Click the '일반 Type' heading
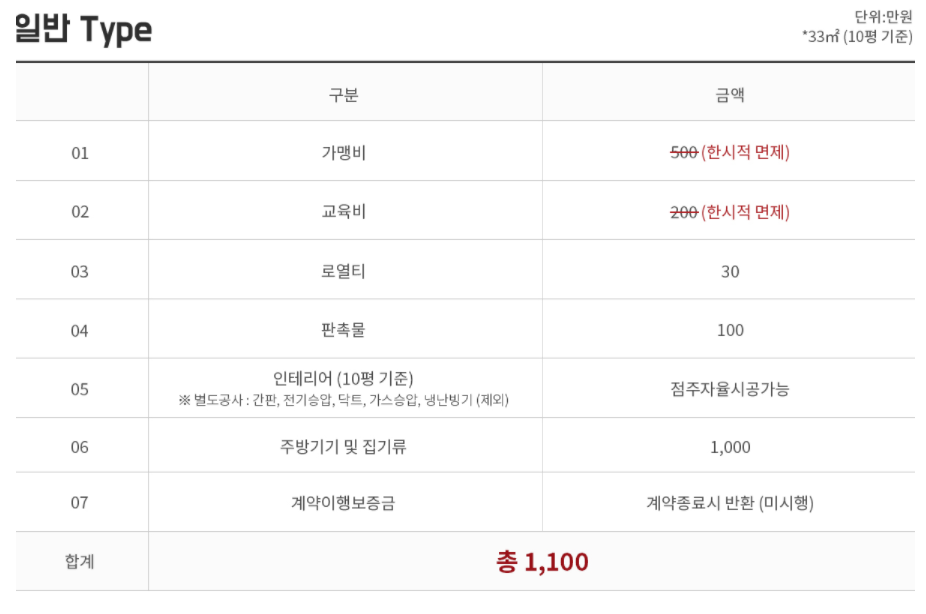The width and height of the screenshot is (926, 614). point(83,29)
